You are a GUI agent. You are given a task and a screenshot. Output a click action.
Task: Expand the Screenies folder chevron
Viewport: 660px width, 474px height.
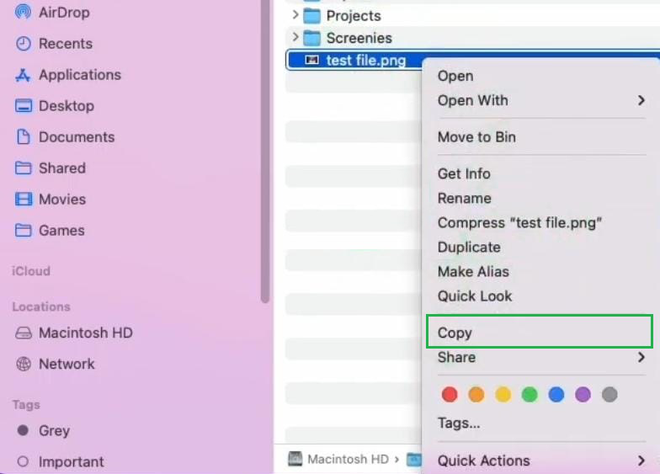[295, 37]
